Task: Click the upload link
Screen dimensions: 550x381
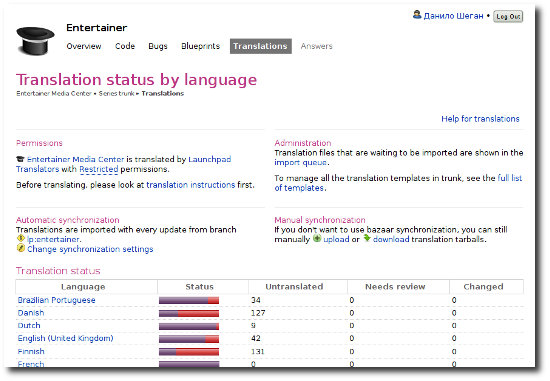Action: pyautogui.click(x=336, y=239)
